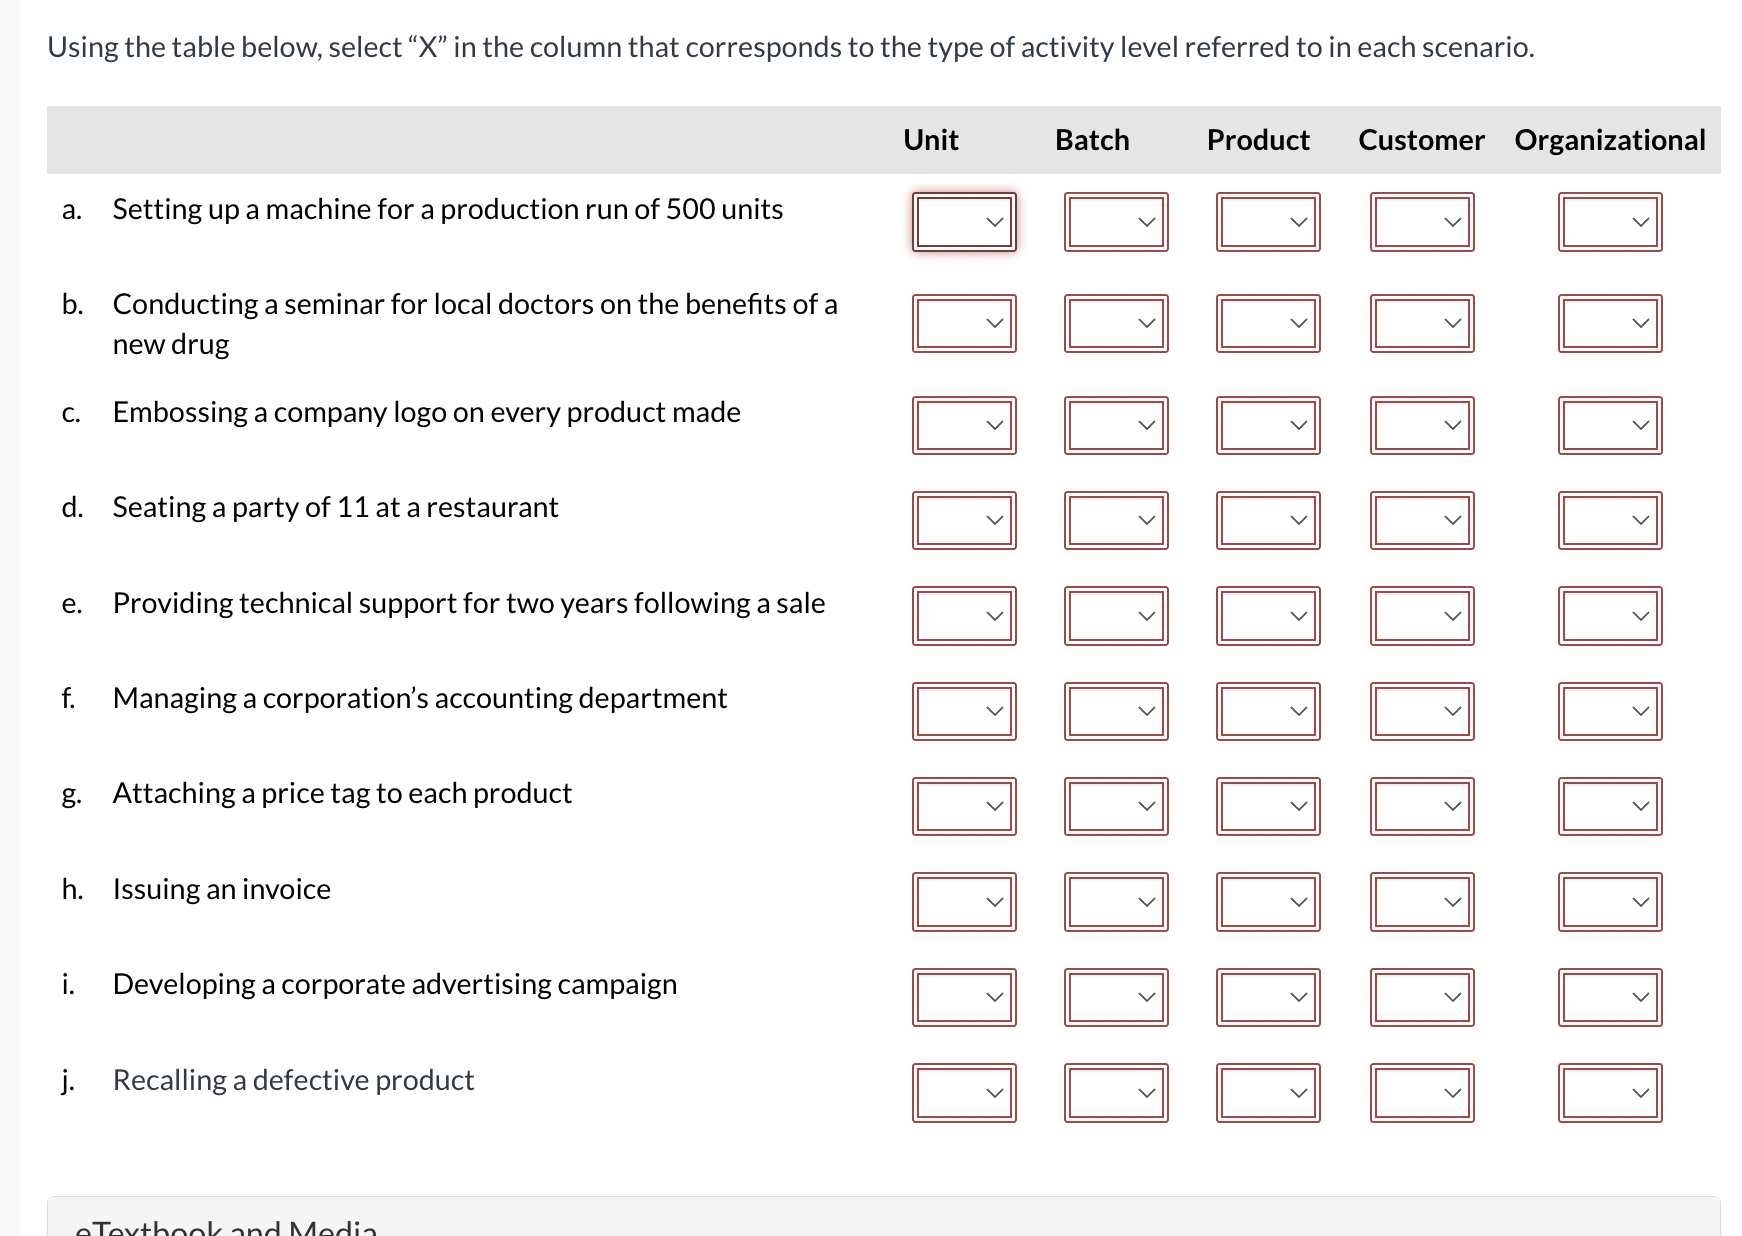Open the Customer dropdown for technical support scenario
Screen dimensions: 1742x1236
point(1420,616)
